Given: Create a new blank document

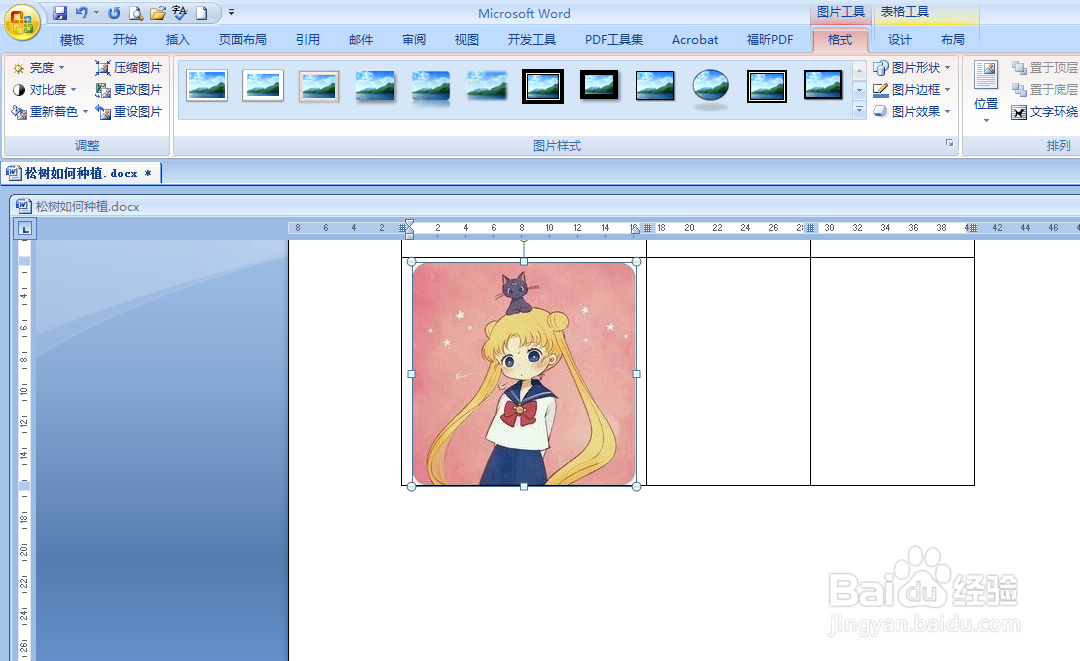Looking at the screenshot, I should 202,13.
